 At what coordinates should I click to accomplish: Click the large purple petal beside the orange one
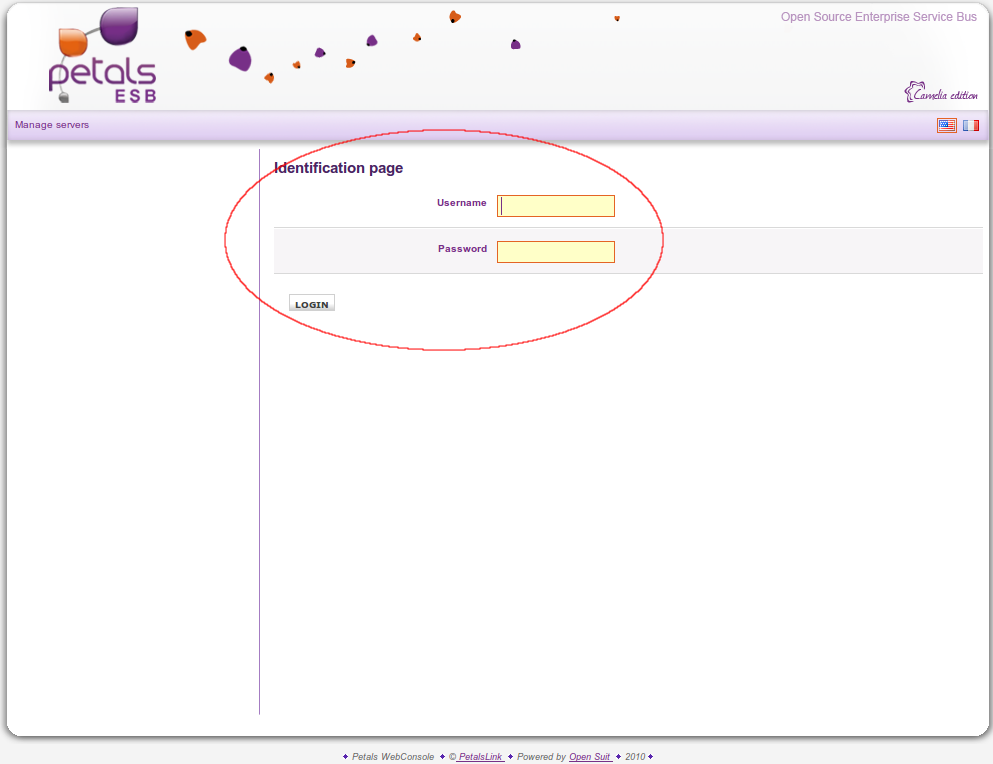[240, 59]
